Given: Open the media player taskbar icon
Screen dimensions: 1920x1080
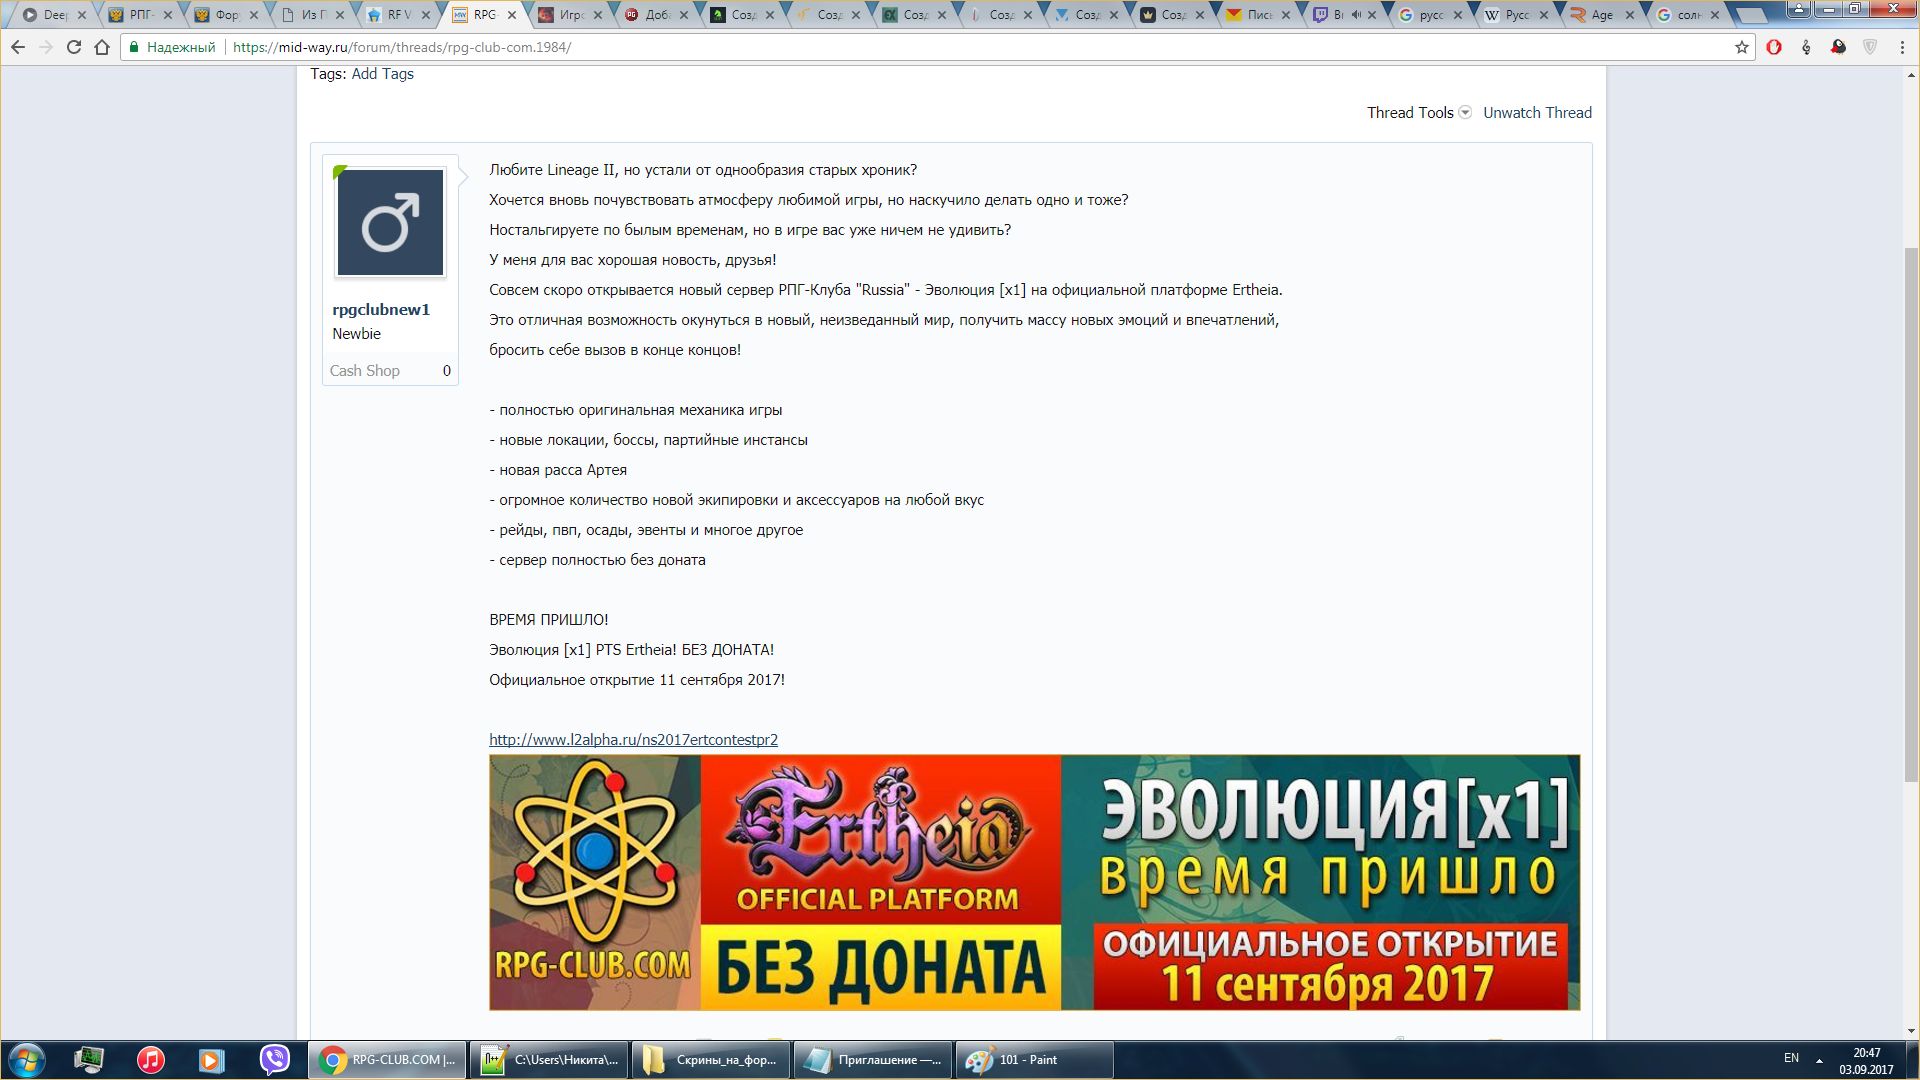Looking at the screenshot, I should [x=211, y=1060].
